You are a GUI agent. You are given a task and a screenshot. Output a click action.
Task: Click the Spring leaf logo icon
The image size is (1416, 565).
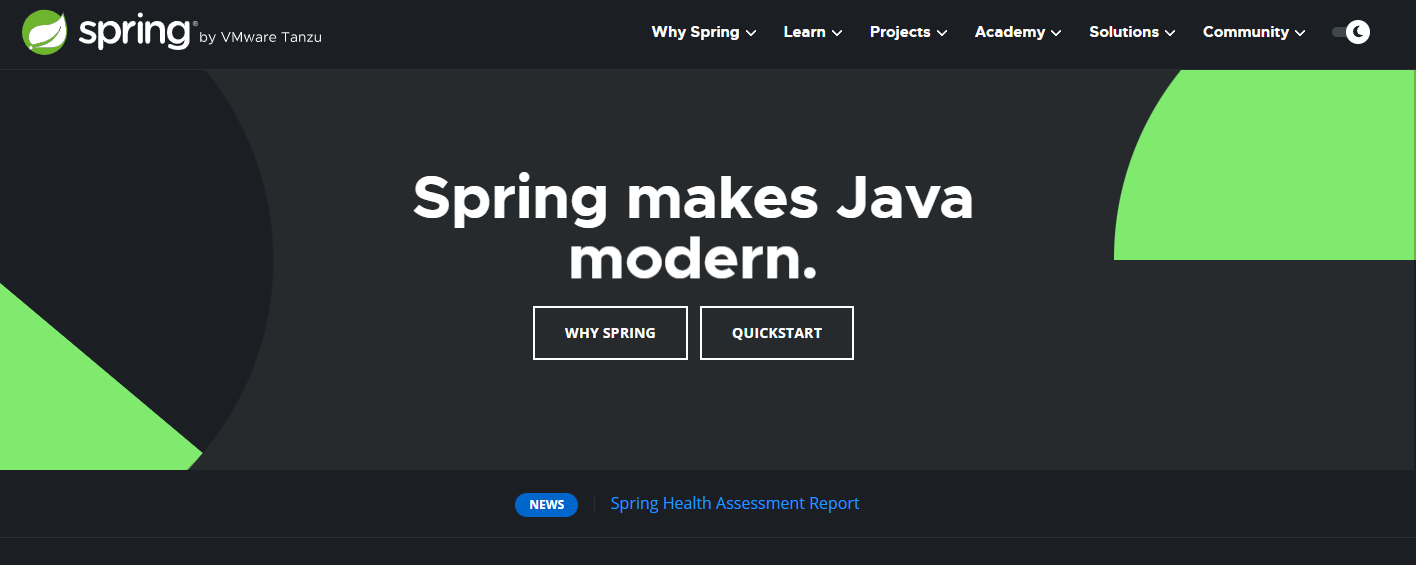[x=45, y=32]
